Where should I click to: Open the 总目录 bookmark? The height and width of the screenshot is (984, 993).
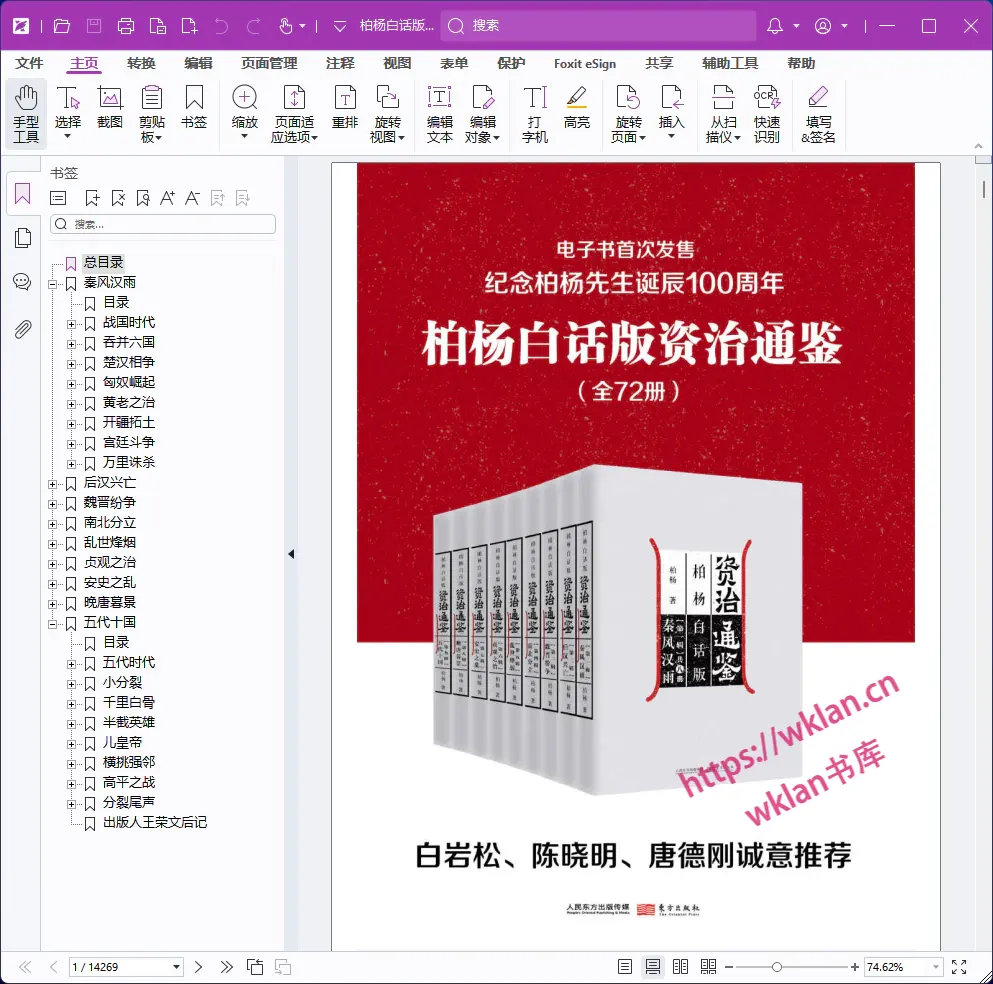click(x=103, y=262)
